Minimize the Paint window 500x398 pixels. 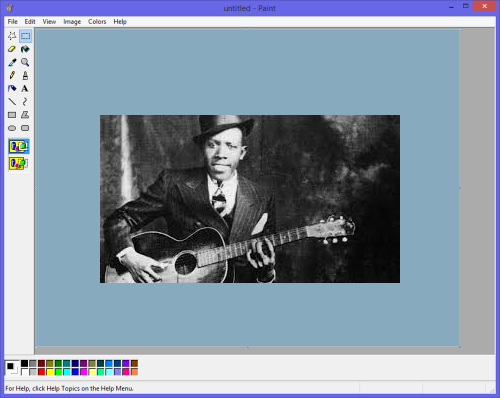[x=451, y=7]
